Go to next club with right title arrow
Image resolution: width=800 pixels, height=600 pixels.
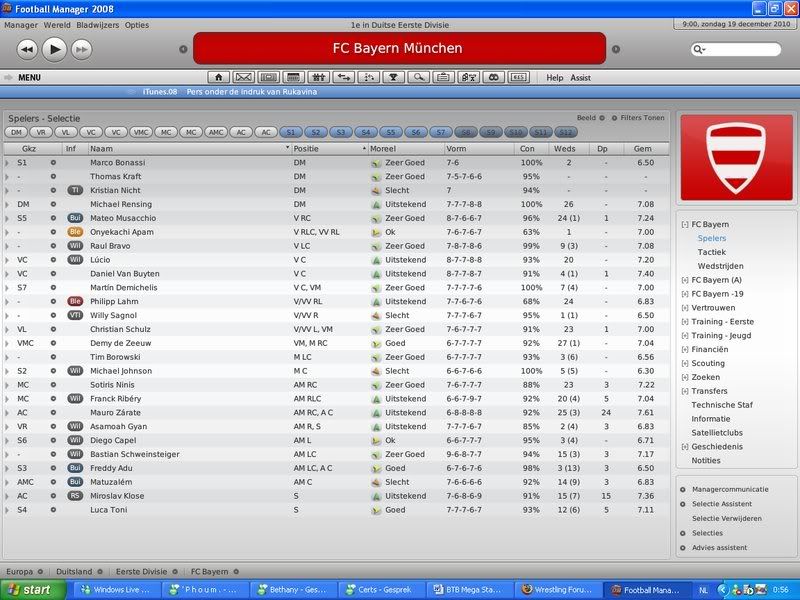pyautogui.click(x=616, y=49)
